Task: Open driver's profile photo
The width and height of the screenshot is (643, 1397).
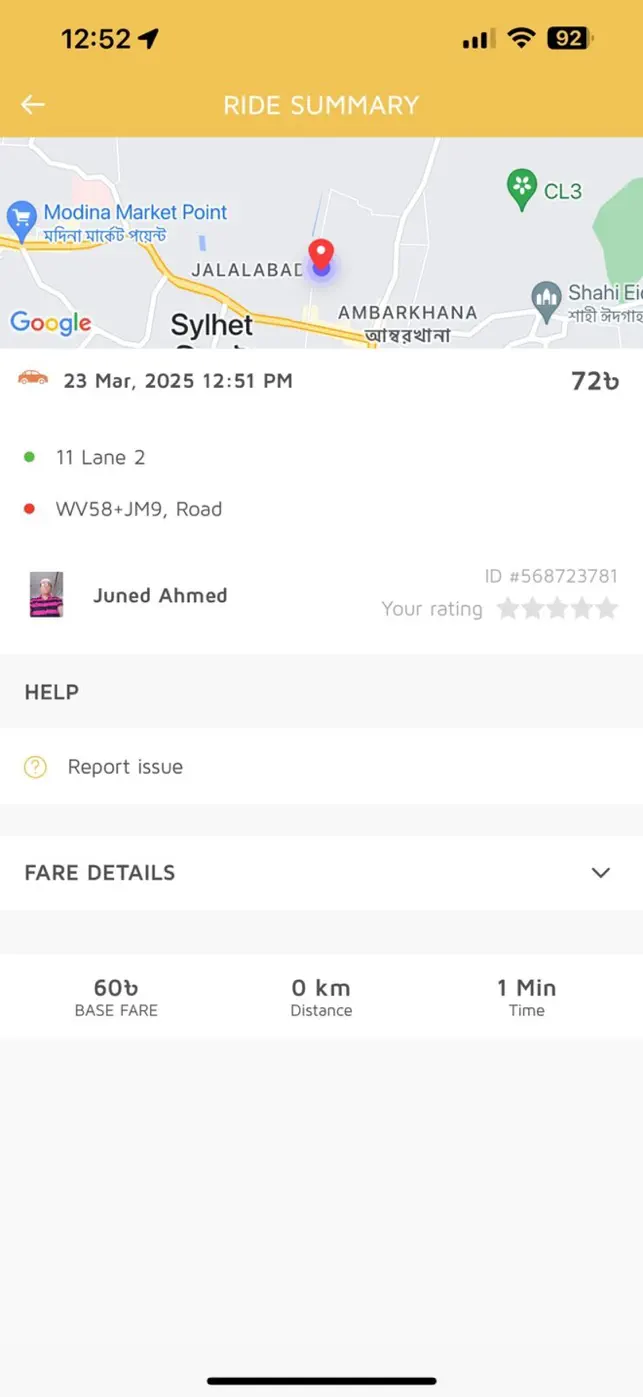Action: coord(46,595)
